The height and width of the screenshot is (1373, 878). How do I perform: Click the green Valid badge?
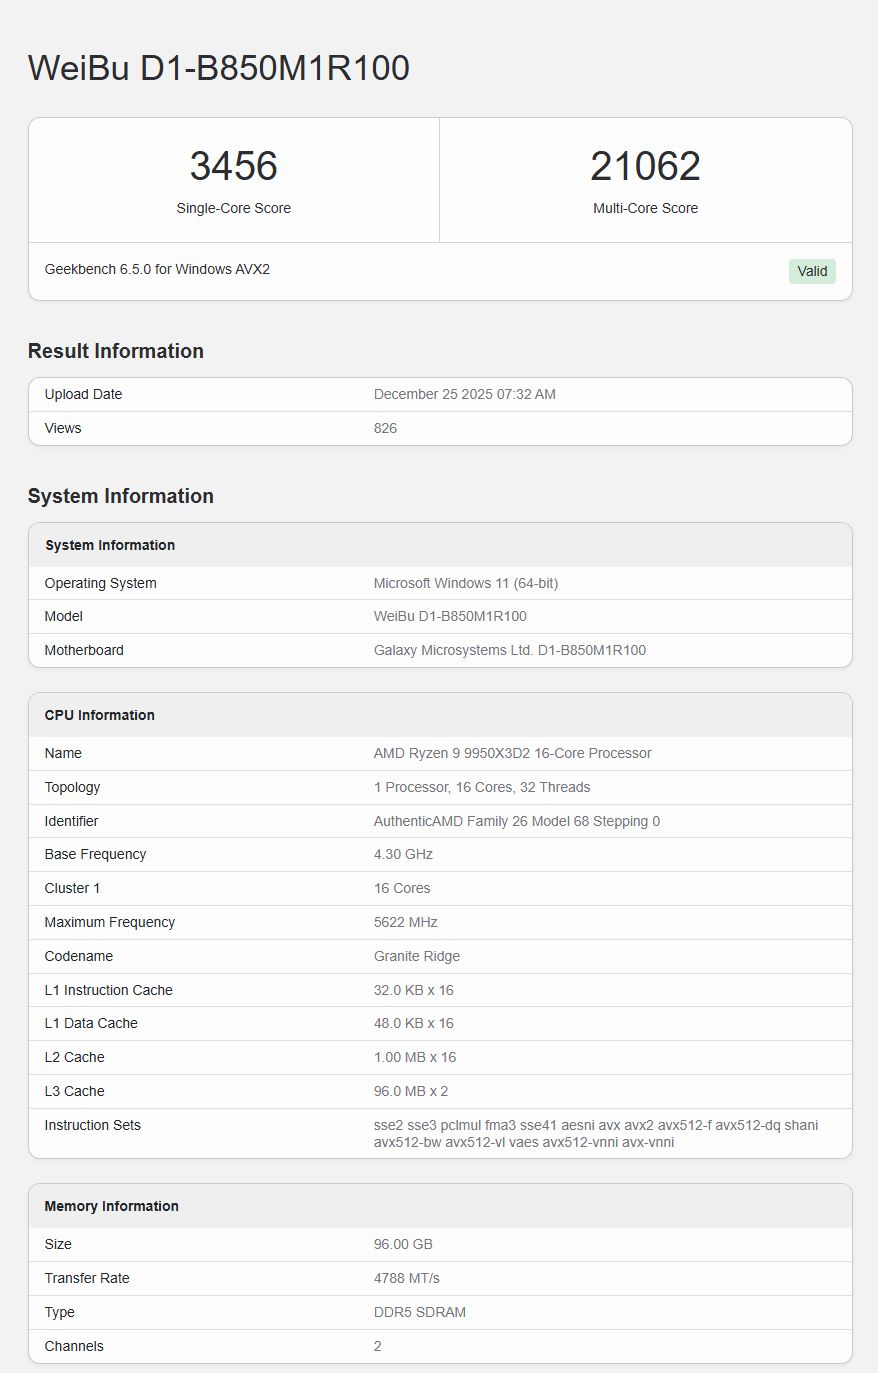(811, 271)
